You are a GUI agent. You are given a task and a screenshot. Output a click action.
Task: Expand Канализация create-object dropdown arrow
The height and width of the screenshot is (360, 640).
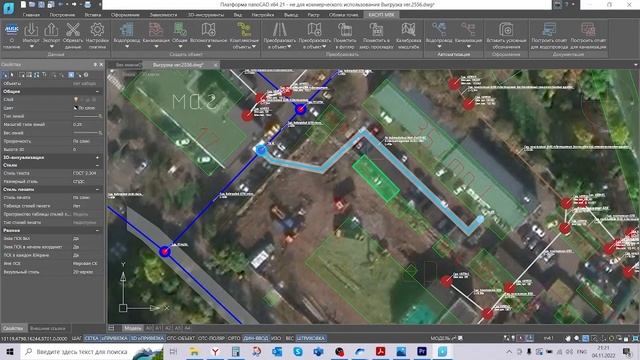(x=156, y=47)
